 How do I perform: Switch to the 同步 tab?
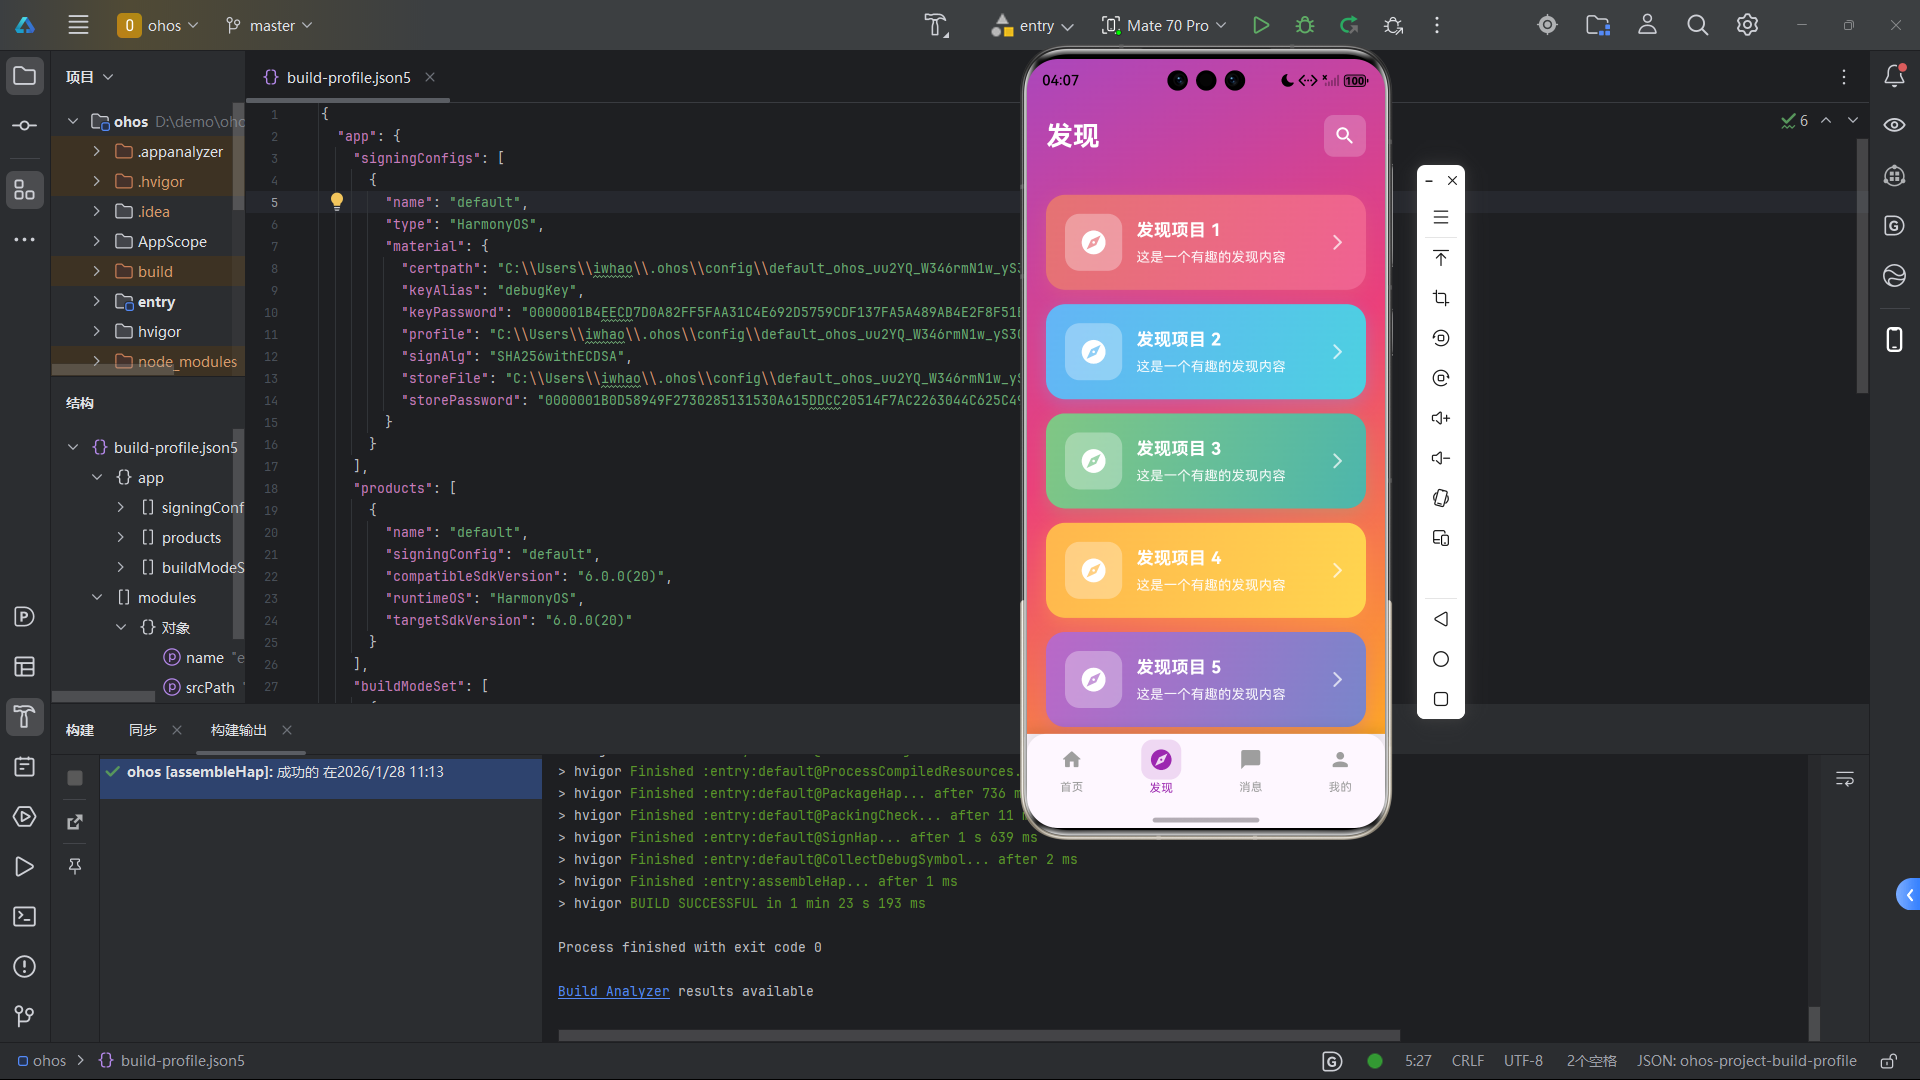(143, 730)
